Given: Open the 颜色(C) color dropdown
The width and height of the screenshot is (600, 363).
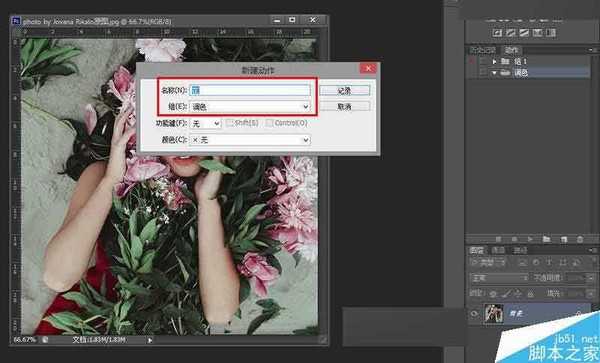Looking at the screenshot, I should tap(250, 140).
